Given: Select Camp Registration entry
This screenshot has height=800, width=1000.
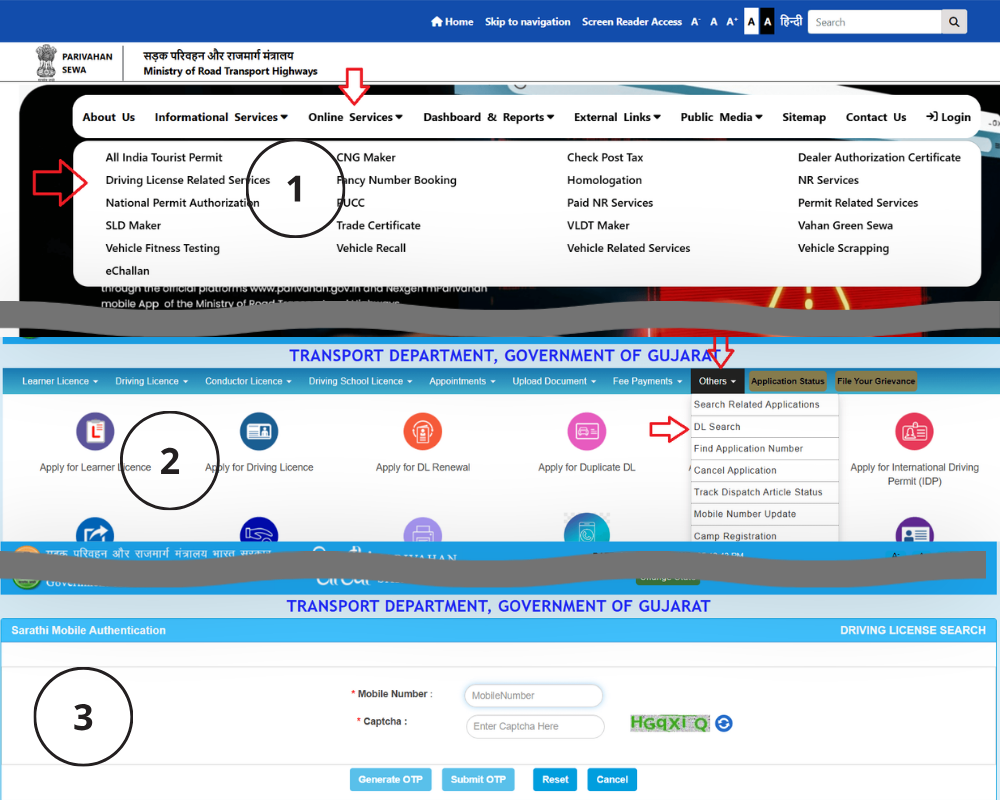Looking at the screenshot, I should [764, 535].
